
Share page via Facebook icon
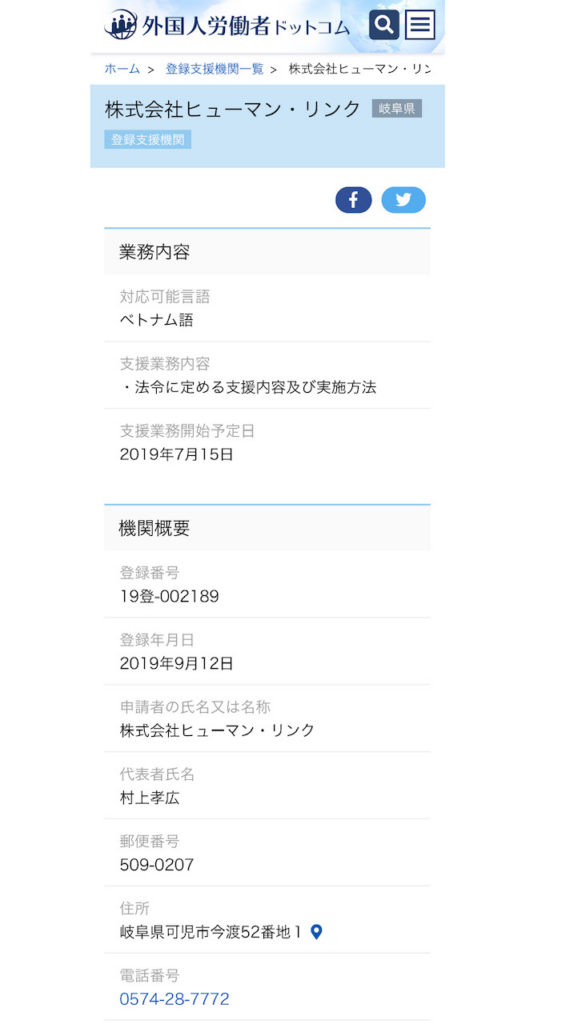(353, 200)
